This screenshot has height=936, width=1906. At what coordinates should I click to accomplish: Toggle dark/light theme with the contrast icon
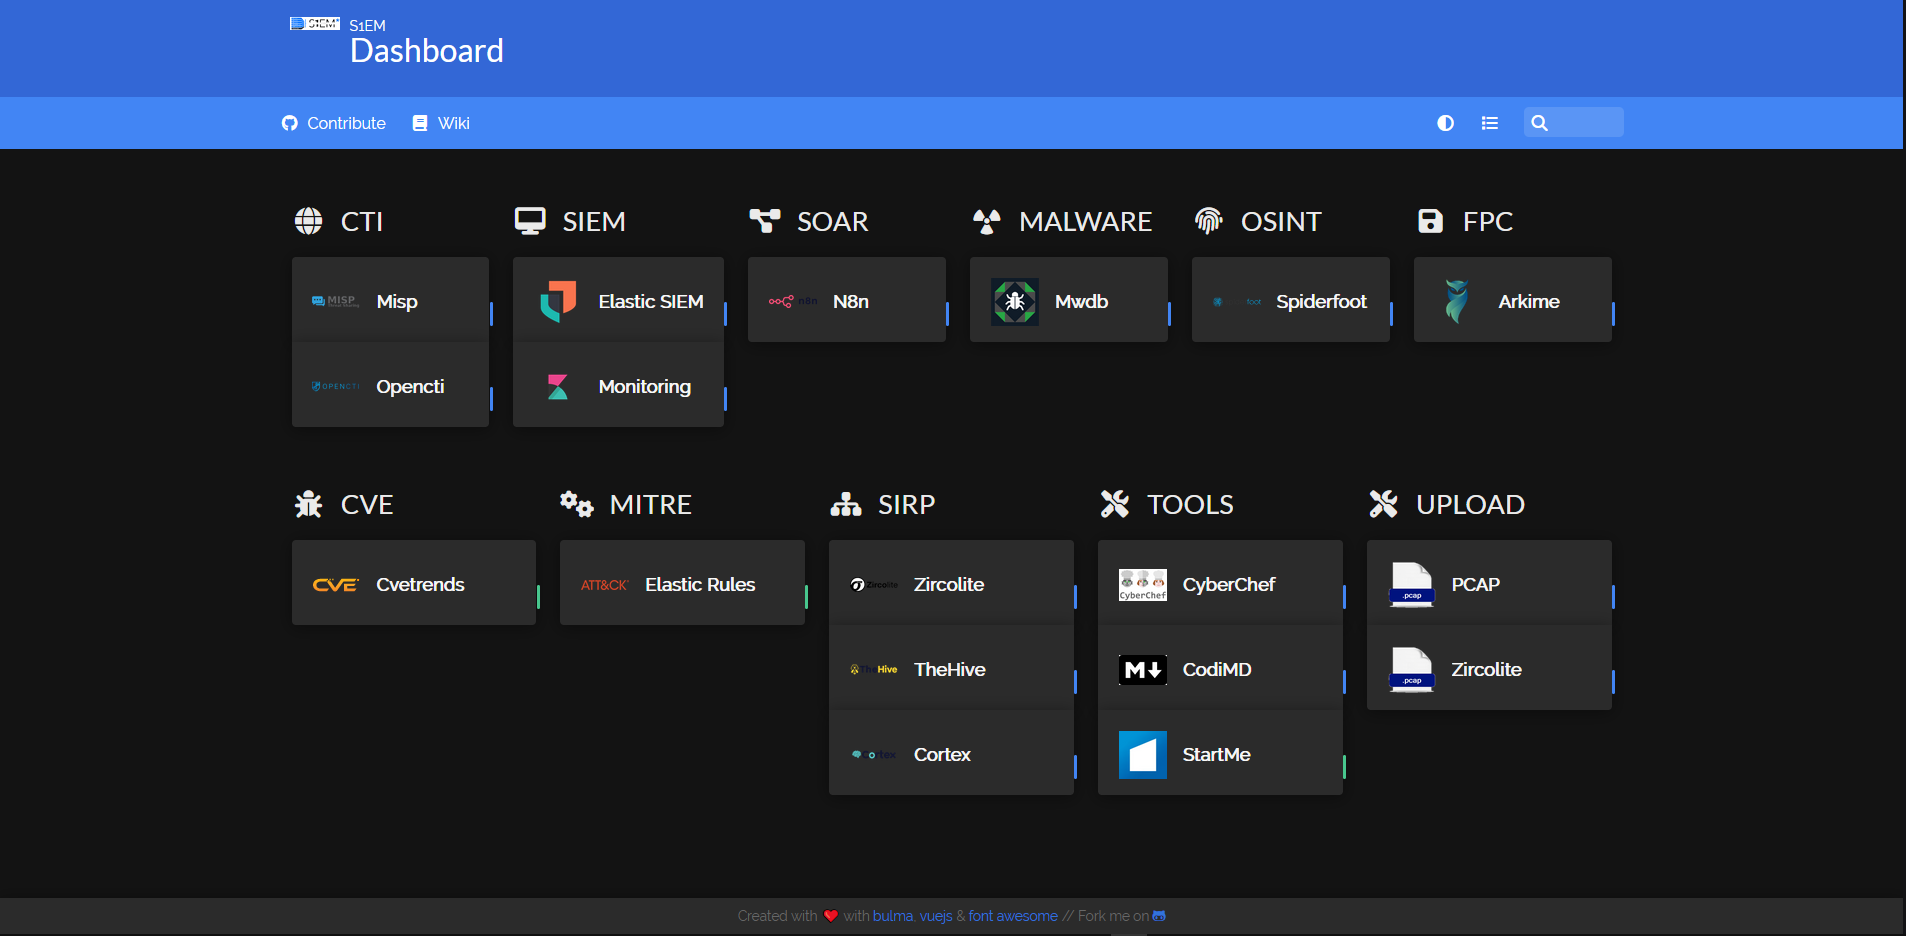coord(1446,122)
